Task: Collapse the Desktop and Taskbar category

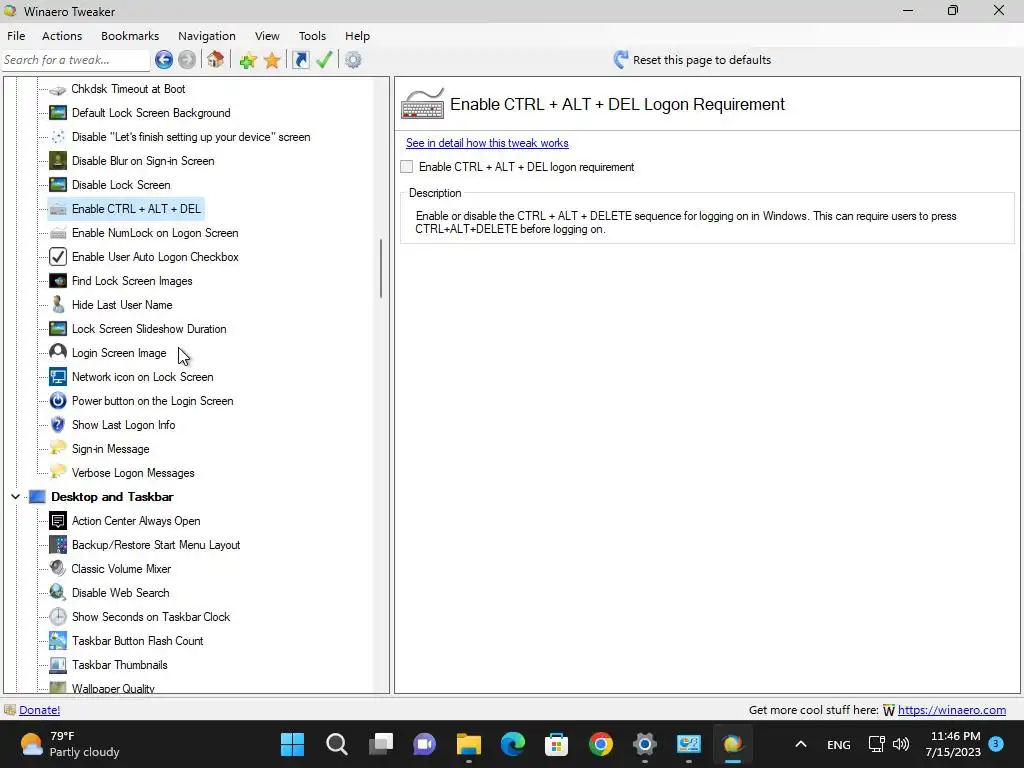Action: 16,497
